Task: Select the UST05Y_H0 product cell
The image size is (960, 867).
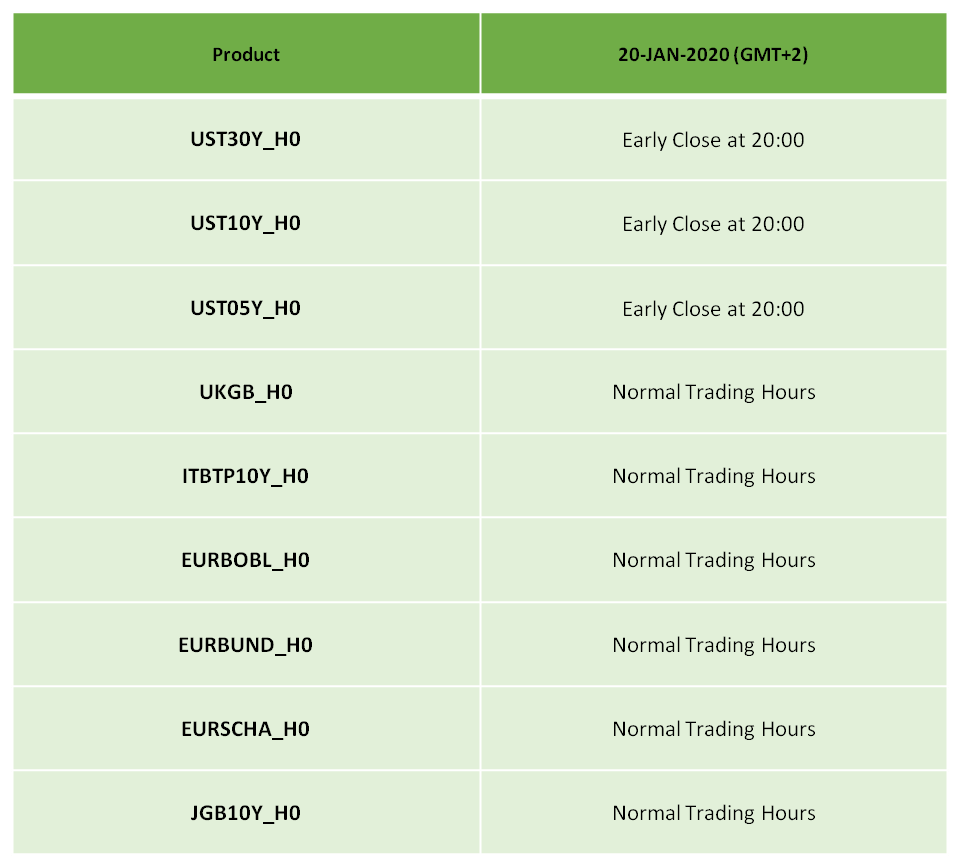Action: coord(246,308)
